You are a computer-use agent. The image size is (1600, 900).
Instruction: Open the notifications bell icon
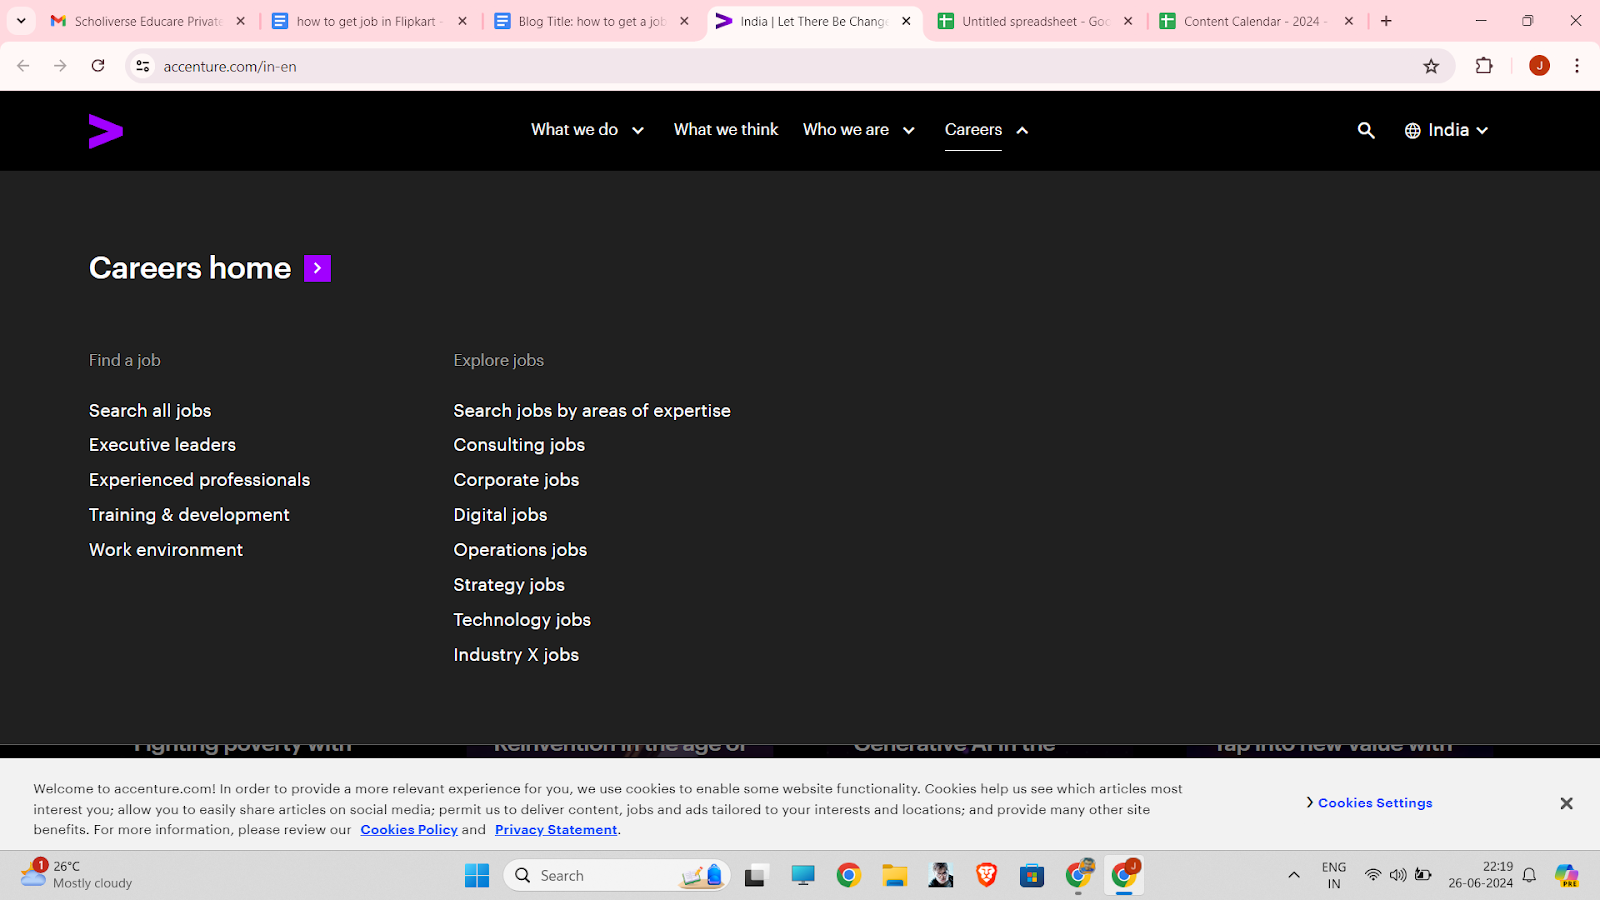coord(1529,876)
